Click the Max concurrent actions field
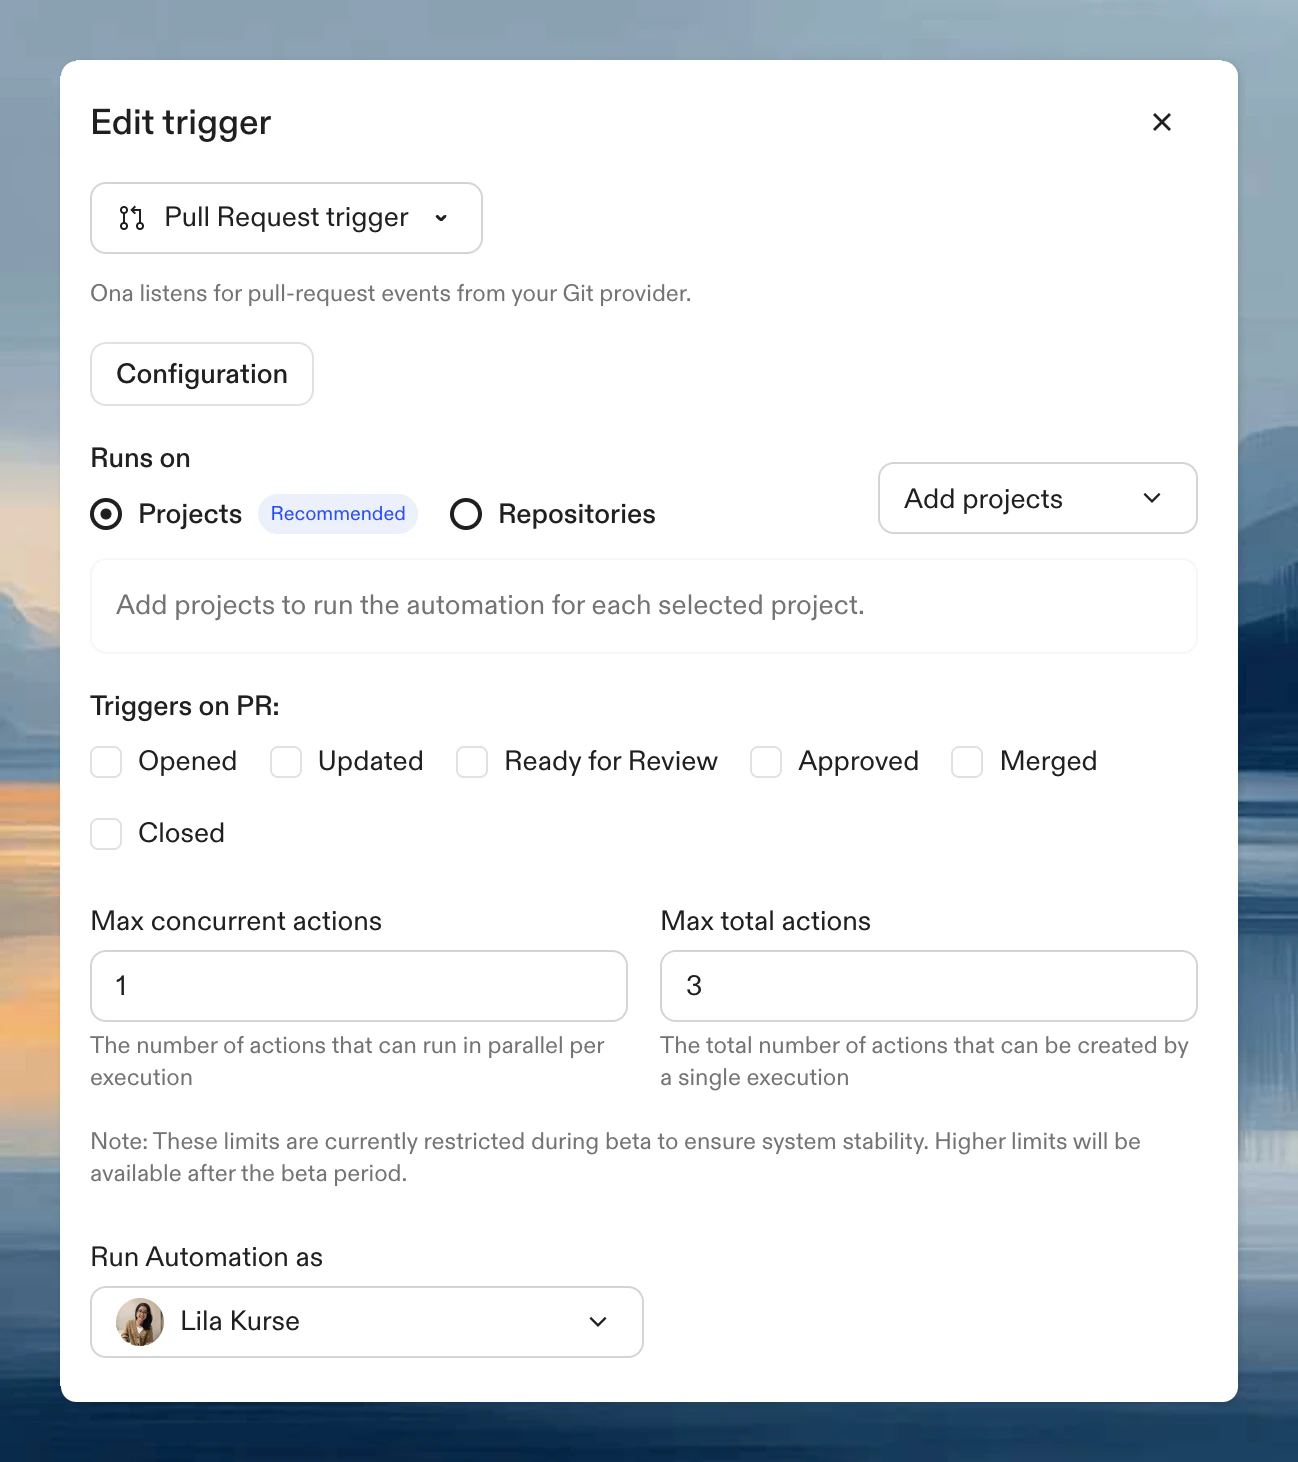 click(358, 986)
